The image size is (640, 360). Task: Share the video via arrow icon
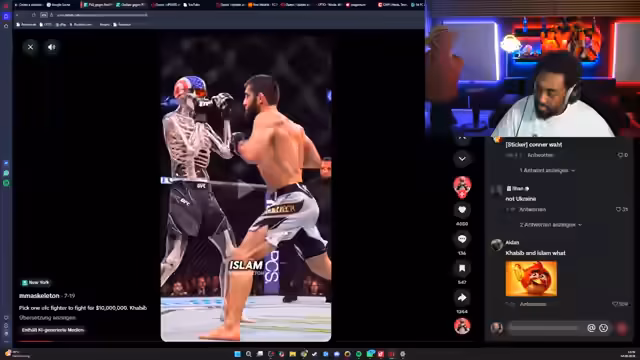[462, 298]
